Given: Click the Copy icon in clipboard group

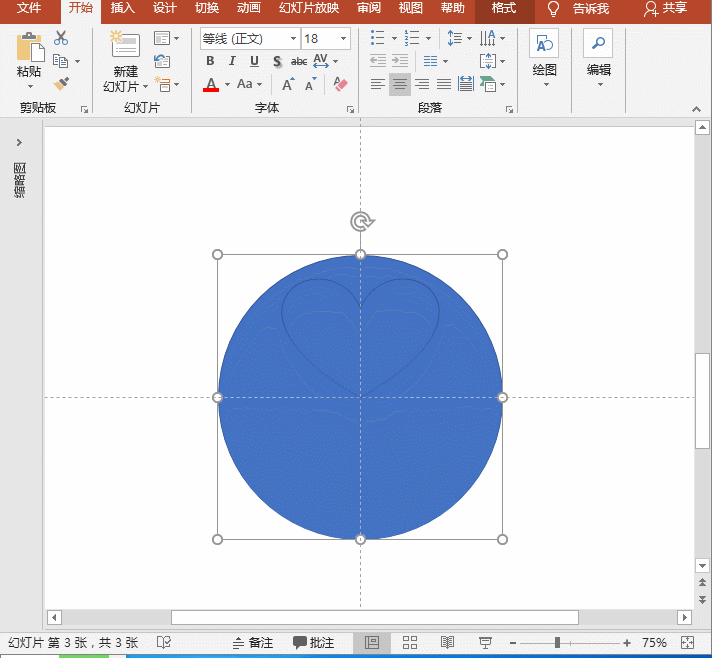Looking at the screenshot, I should 60,60.
